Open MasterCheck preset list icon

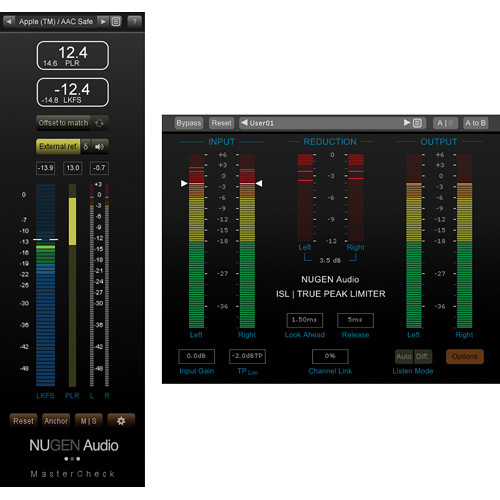pos(116,22)
